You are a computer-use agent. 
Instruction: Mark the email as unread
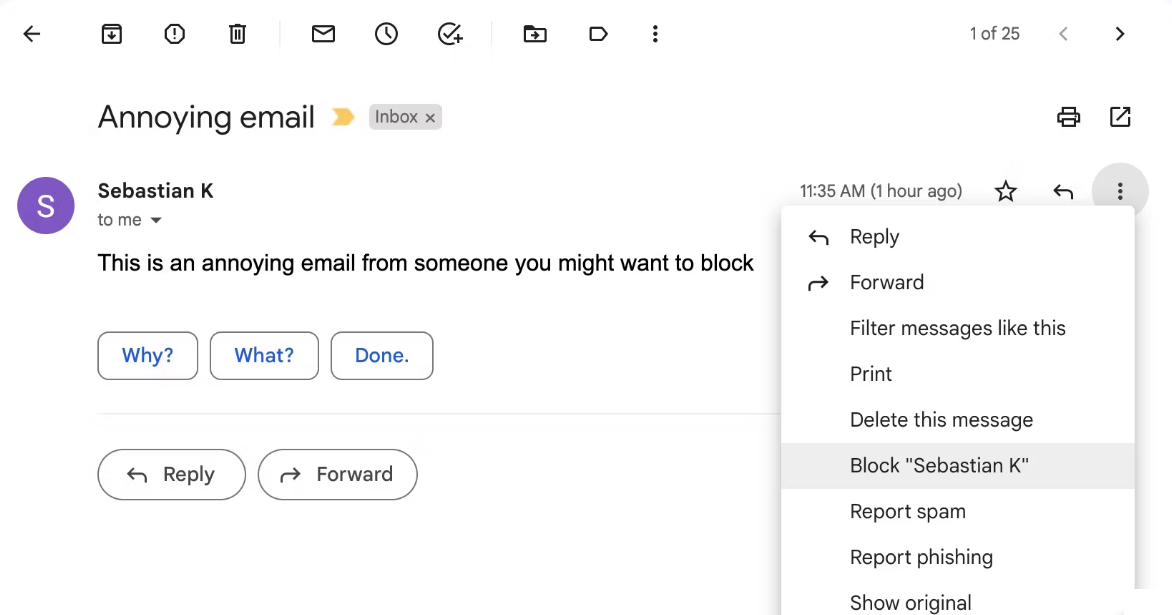[323, 34]
